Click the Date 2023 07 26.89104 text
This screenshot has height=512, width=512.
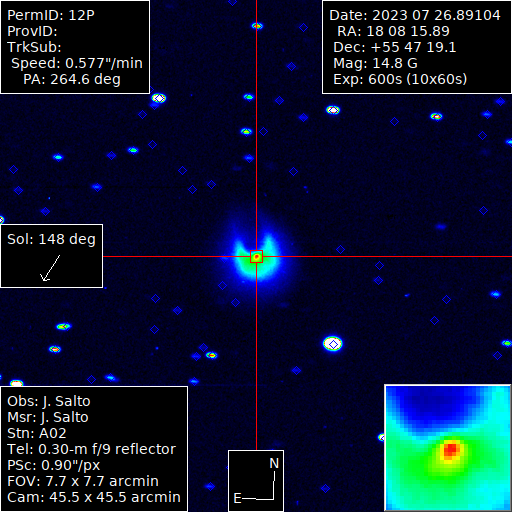point(415,15)
